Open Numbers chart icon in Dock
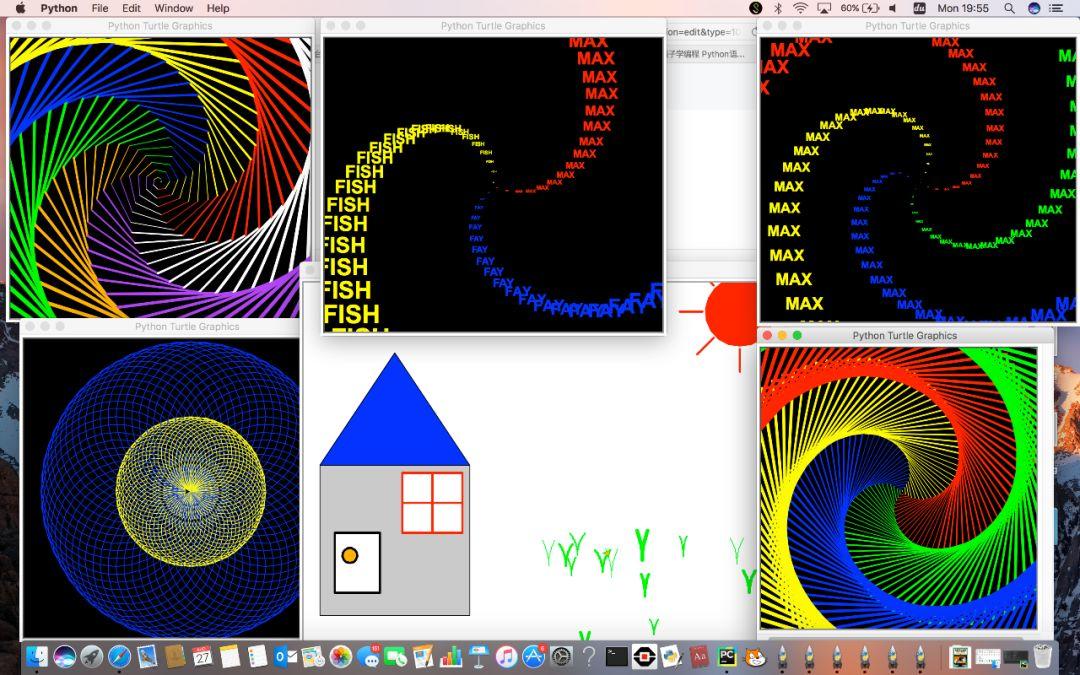This screenshot has width=1080, height=675. point(450,656)
